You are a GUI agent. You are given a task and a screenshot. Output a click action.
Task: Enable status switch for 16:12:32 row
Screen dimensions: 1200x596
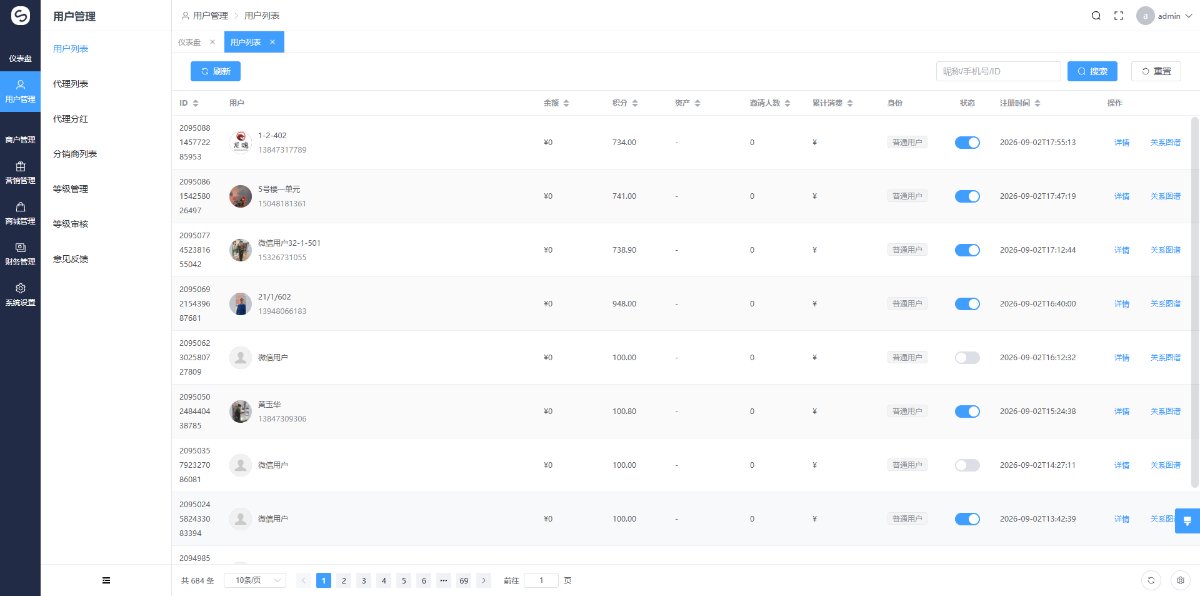967,357
